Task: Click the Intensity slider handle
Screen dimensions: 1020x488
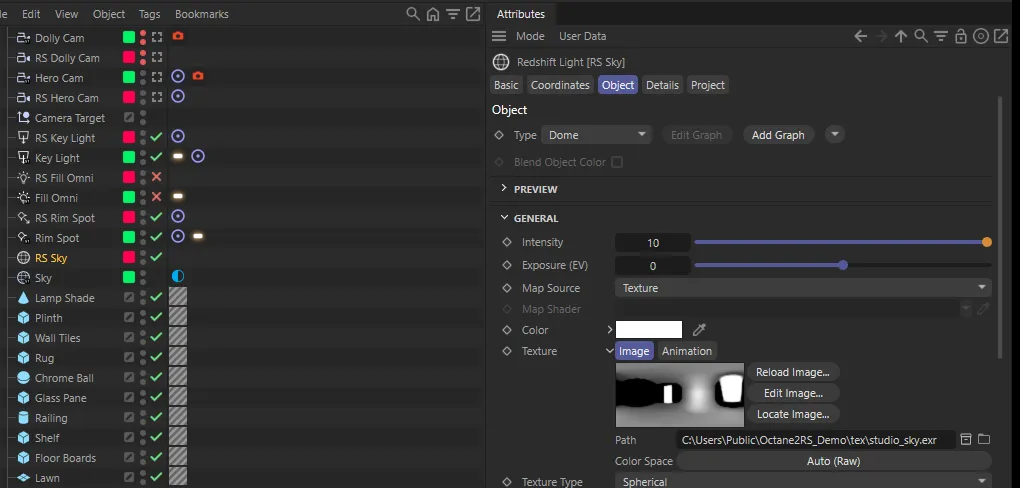Action: 987,242
